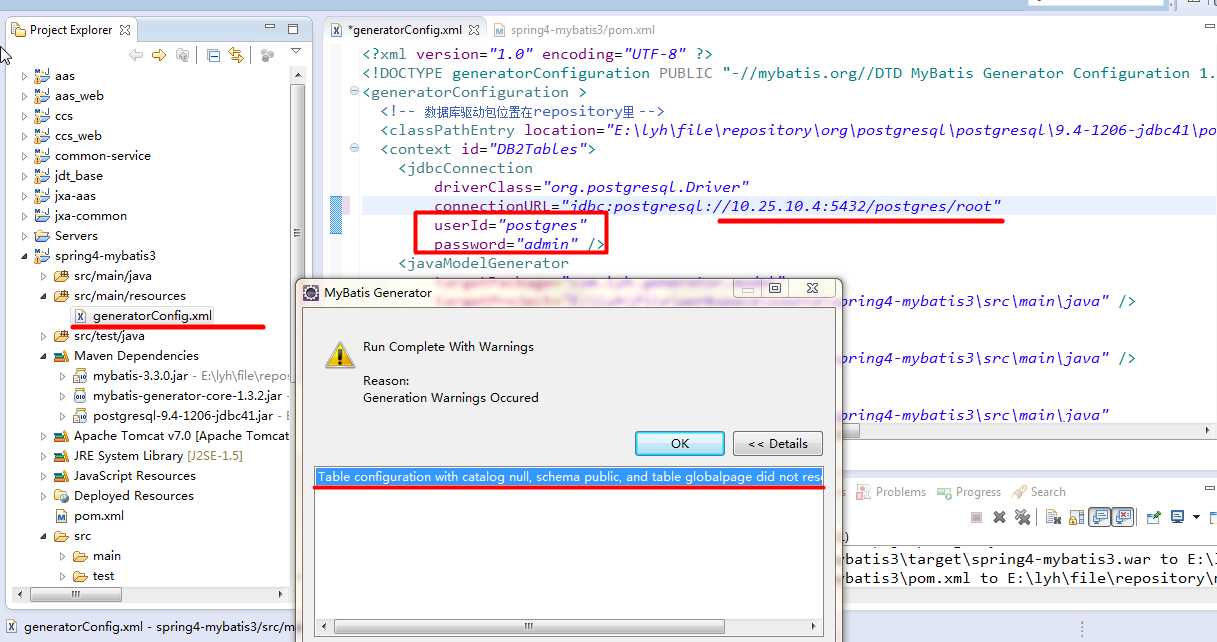Collapse the spring4-mybatis3 project node
Image resolution: width=1217 pixels, height=642 pixels.
[x=26, y=256]
